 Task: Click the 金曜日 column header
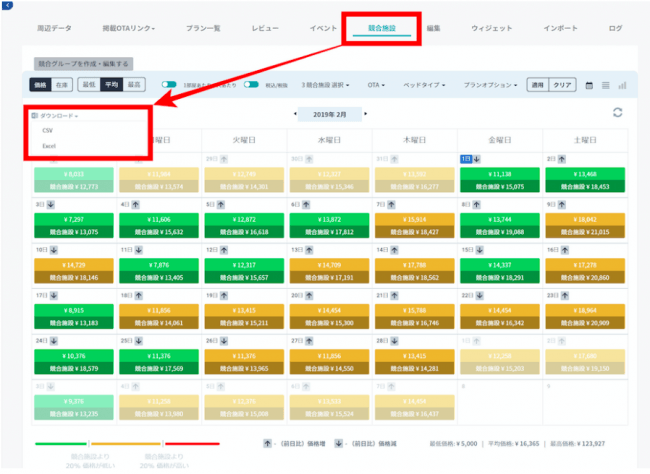[x=500, y=140]
